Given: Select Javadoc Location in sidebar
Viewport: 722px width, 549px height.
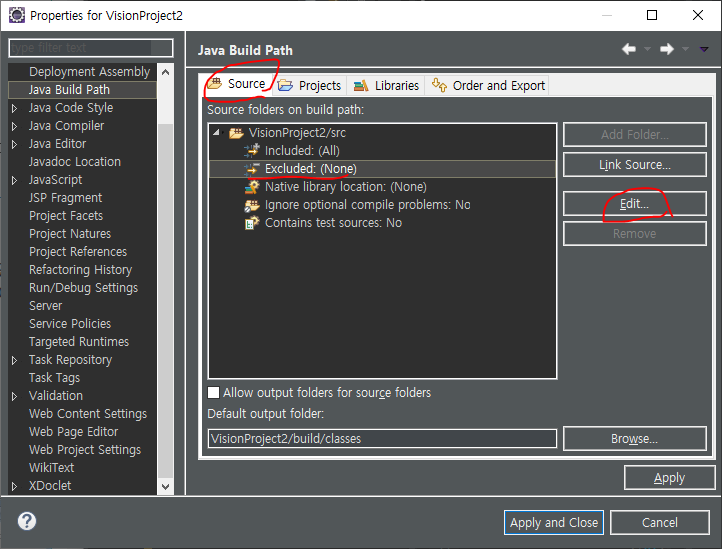Looking at the screenshot, I should 75,162.
